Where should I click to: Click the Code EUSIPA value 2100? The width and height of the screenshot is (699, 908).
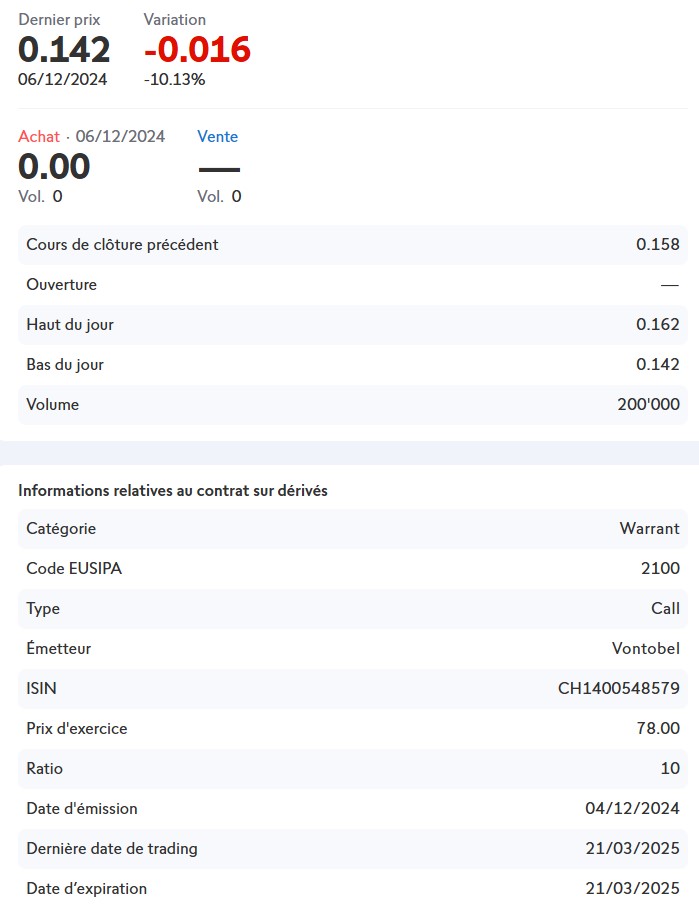pos(660,569)
